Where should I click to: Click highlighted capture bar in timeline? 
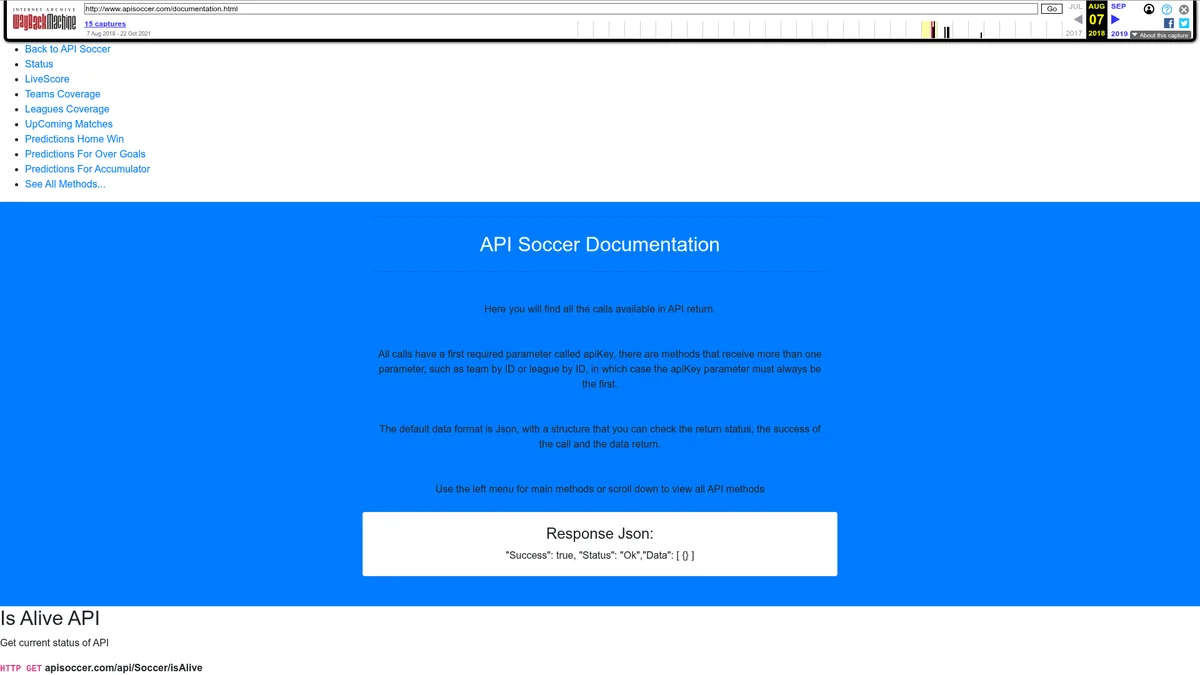pyautogui.click(x=933, y=30)
